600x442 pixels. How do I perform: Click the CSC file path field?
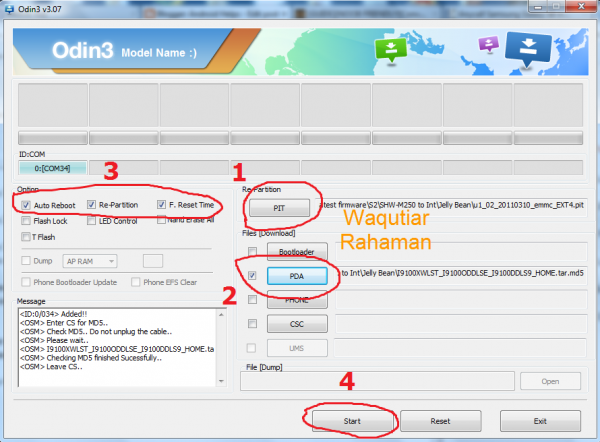pos(461,324)
